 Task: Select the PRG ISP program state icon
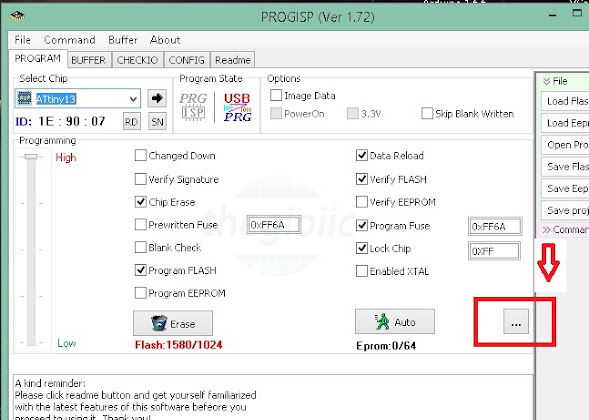click(193, 107)
